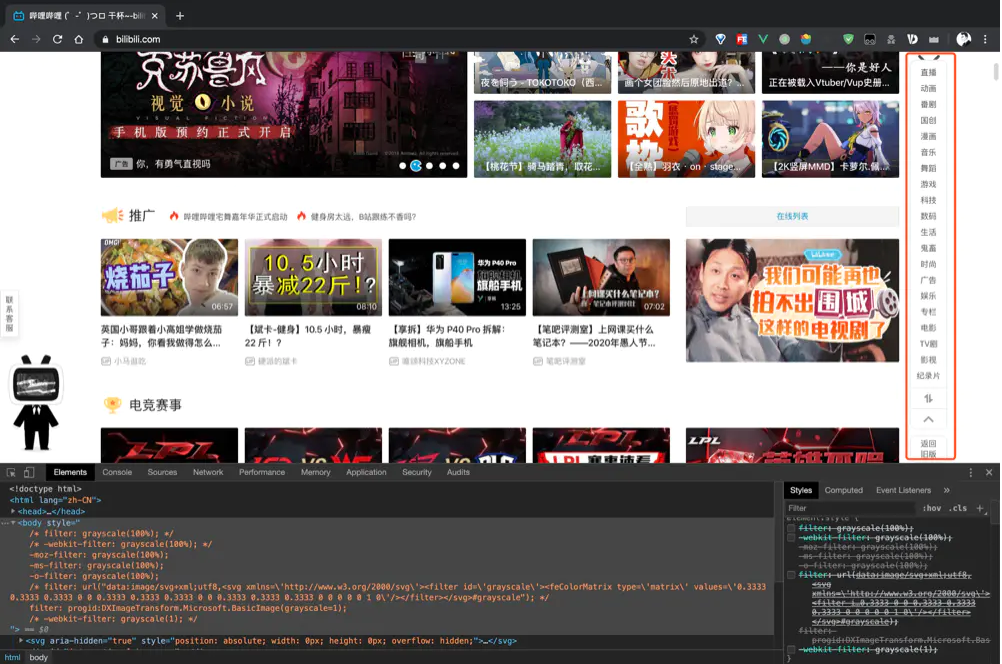Click the blue diamond extension icon
This screenshot has height=664, width=1002.
(x=720, y=39)
